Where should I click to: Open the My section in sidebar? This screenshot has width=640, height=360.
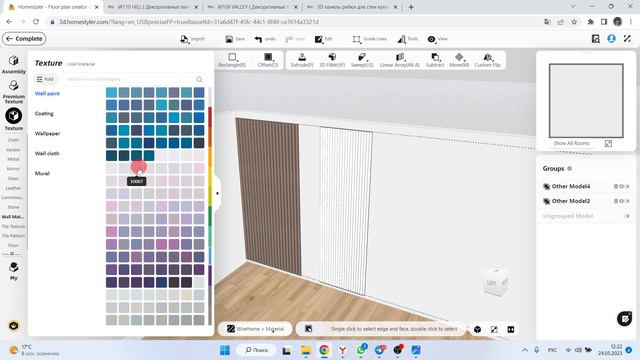point(13,271)
